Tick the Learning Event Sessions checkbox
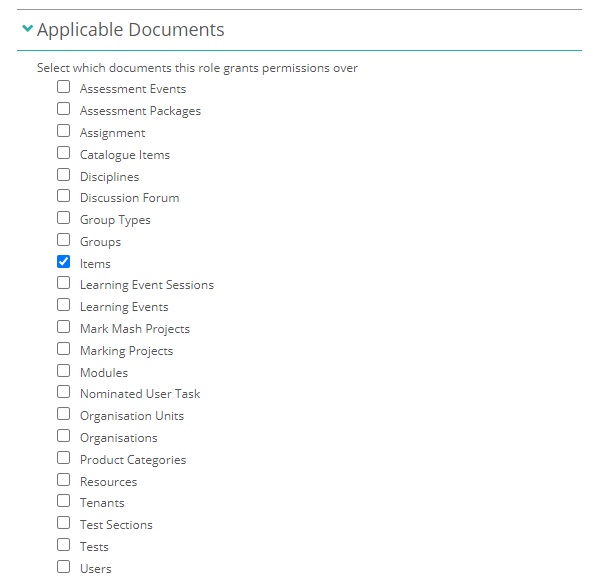Screen dimensions: 600x584 pos(64,283)
